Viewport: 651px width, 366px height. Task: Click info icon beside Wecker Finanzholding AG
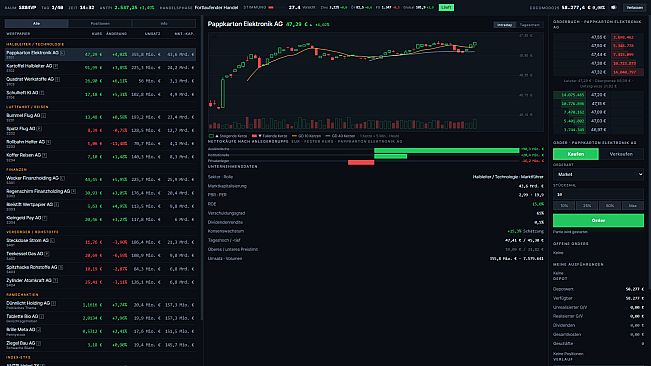pos(62,178)
